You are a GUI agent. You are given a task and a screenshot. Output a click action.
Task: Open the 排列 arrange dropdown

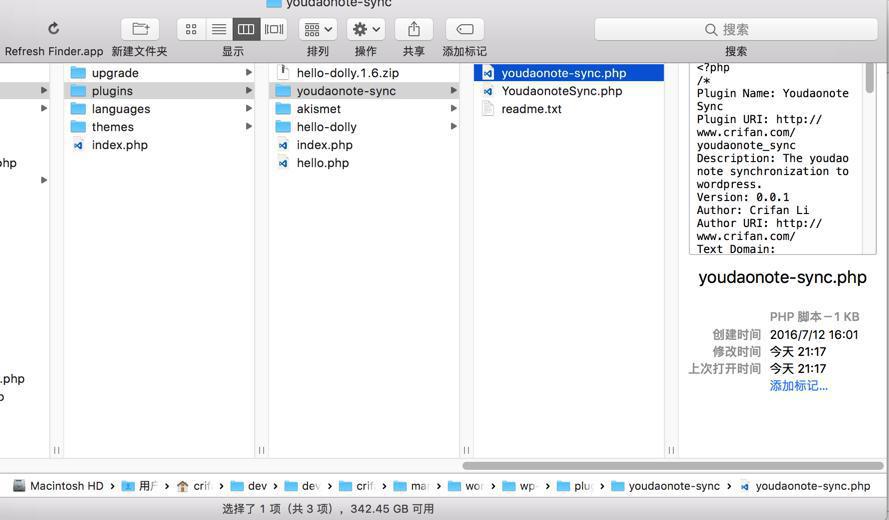click(318, 29)
